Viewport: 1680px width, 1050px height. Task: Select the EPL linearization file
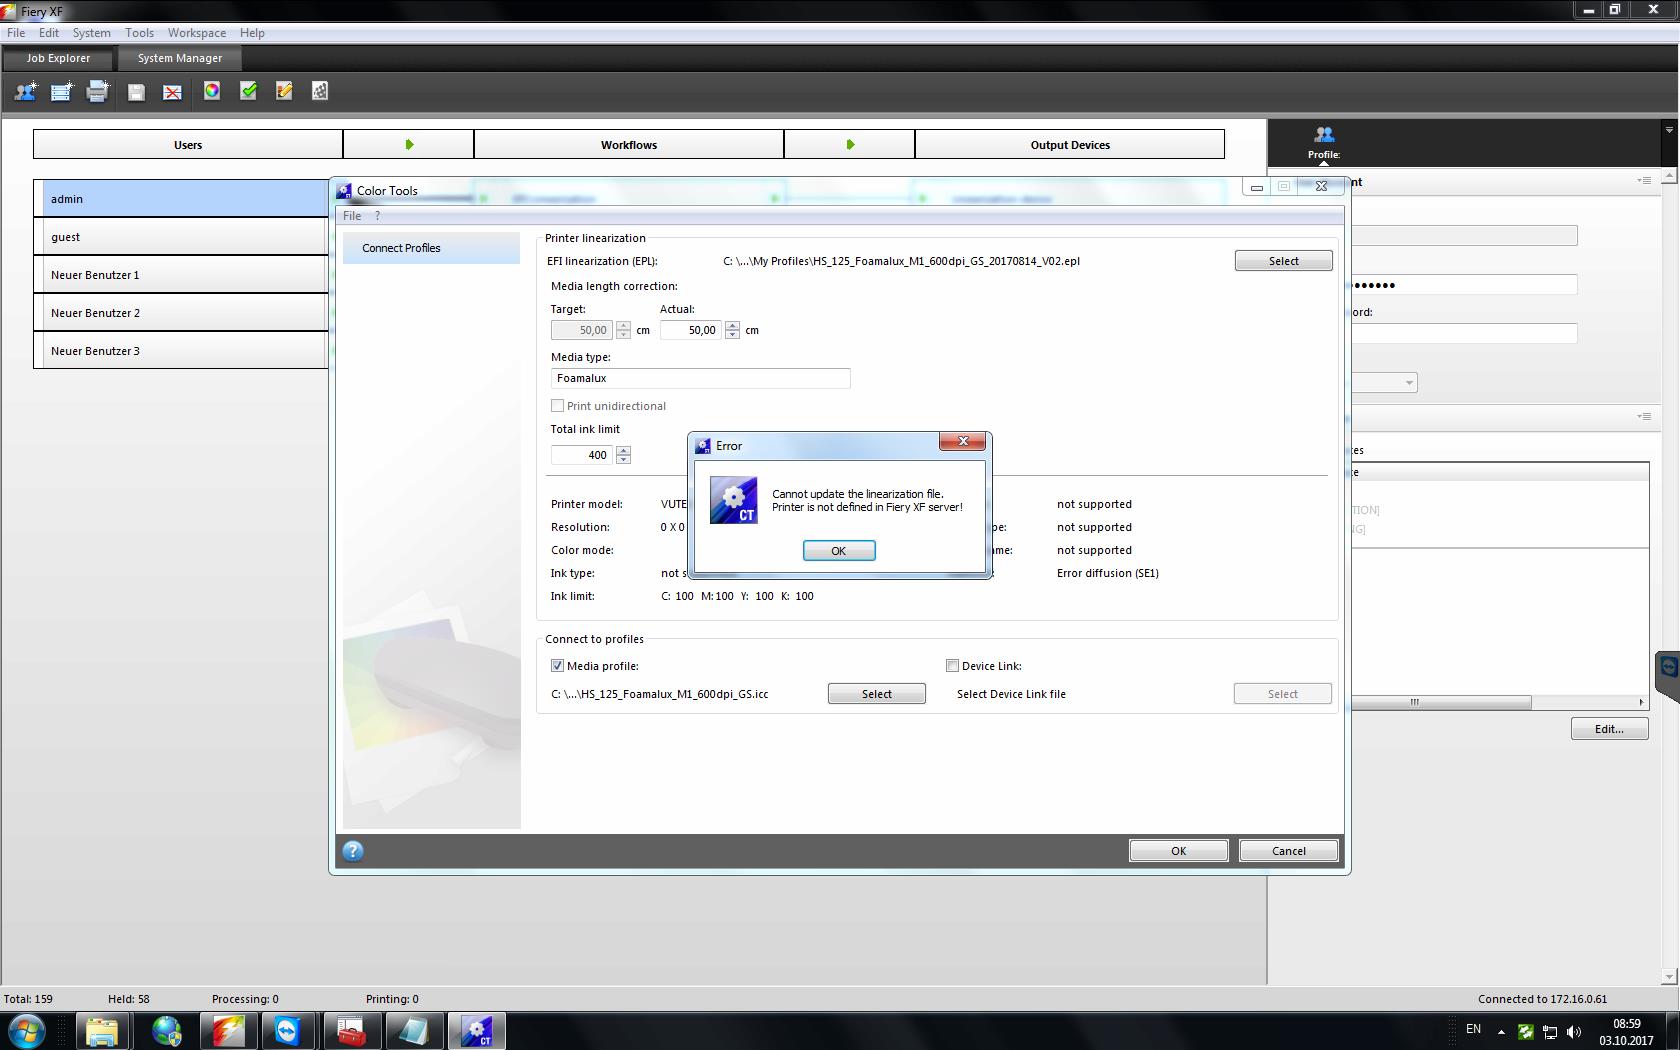(x=1283, y=260)
